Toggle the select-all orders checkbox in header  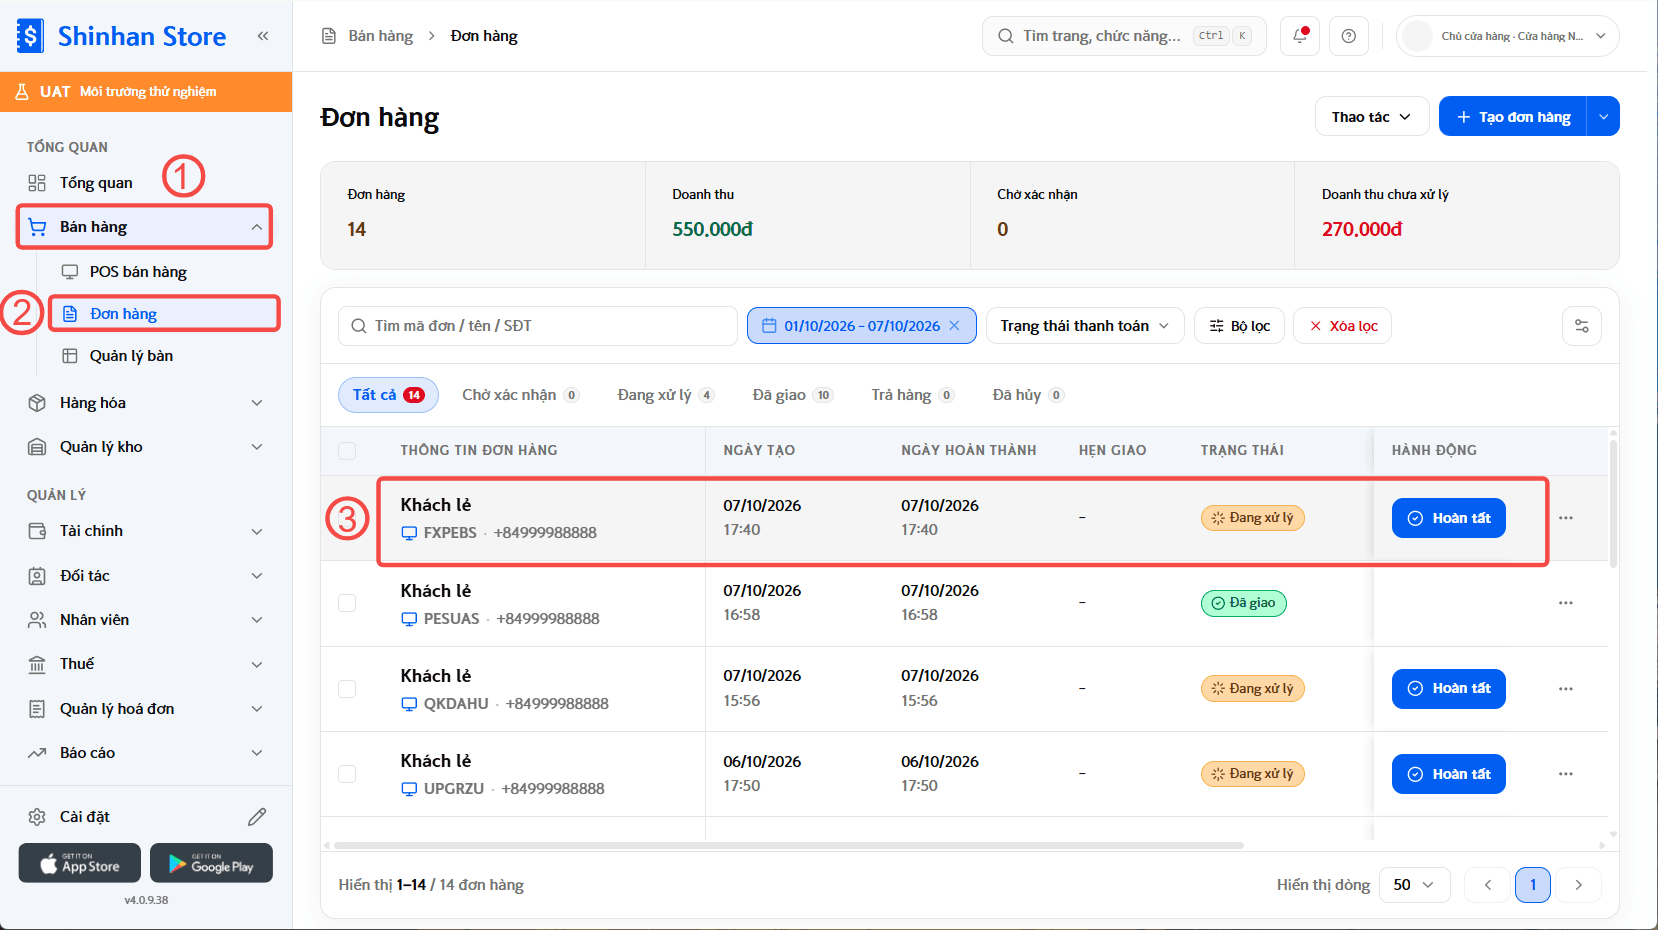point(347,451)
